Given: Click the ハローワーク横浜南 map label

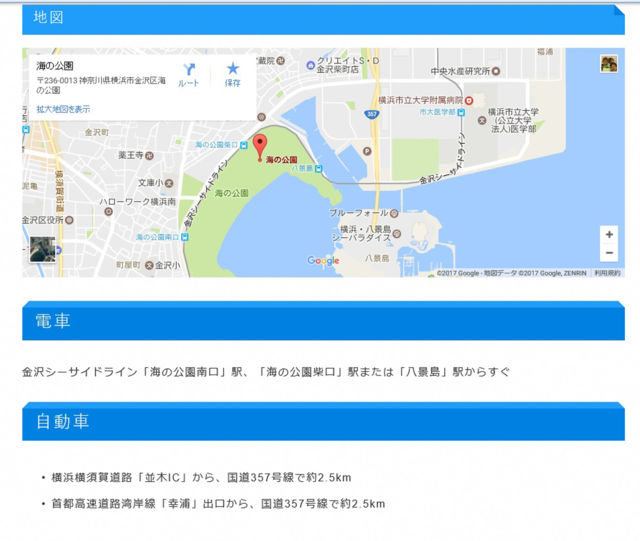Looking at the screenshot, I should click(137, 201).
